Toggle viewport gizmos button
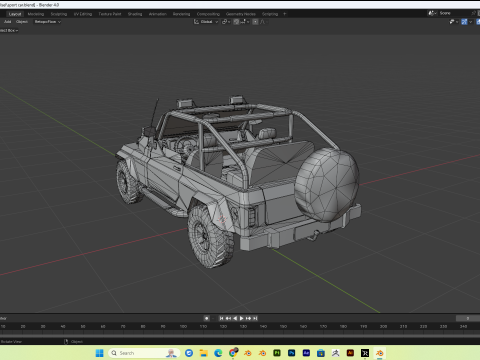This screenshot has height=360, width=480. [464, 22]
